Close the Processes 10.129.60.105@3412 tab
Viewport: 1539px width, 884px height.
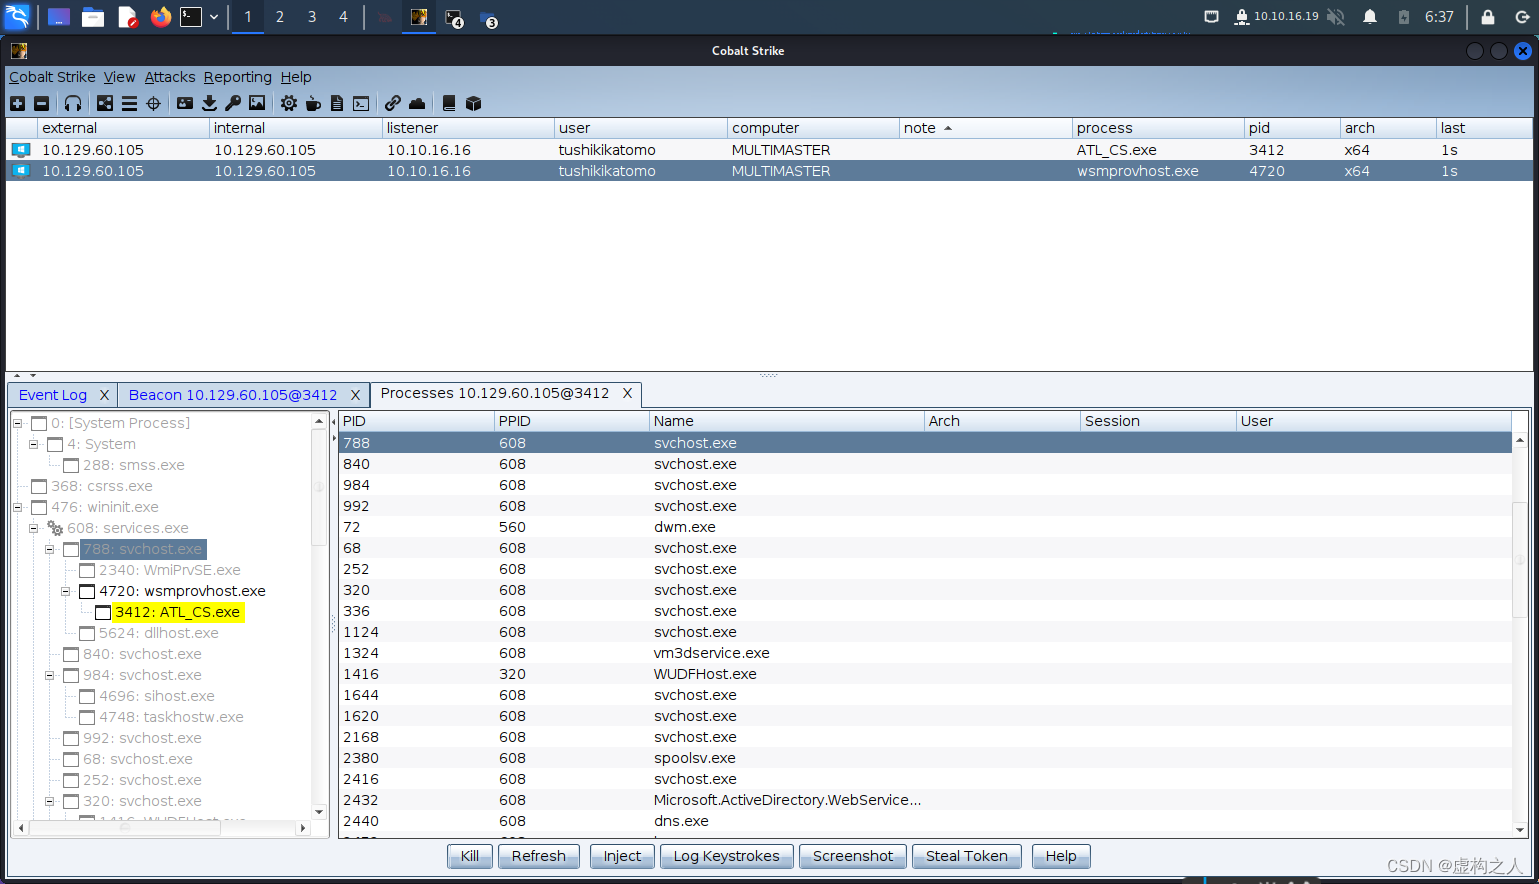pyautogui.click(x=627, y=394)
